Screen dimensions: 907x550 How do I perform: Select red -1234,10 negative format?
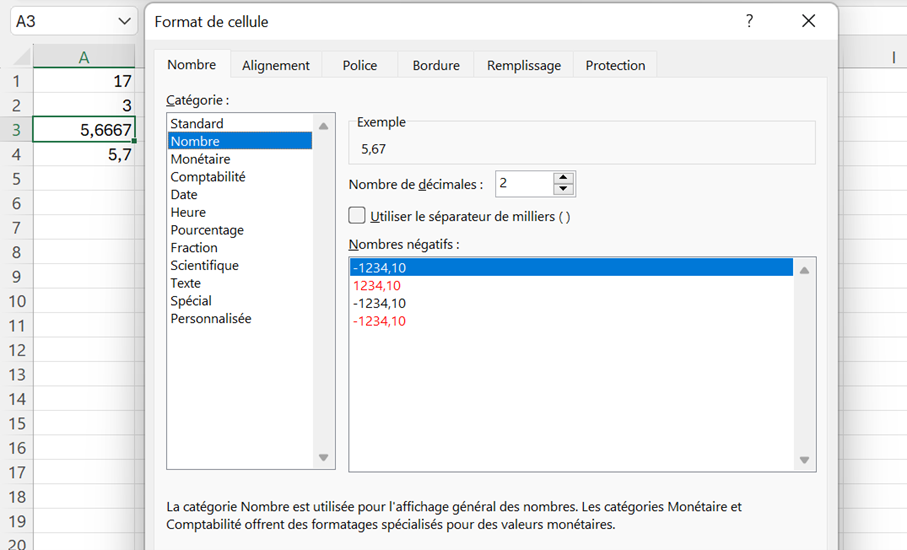[x=571, y=321]
